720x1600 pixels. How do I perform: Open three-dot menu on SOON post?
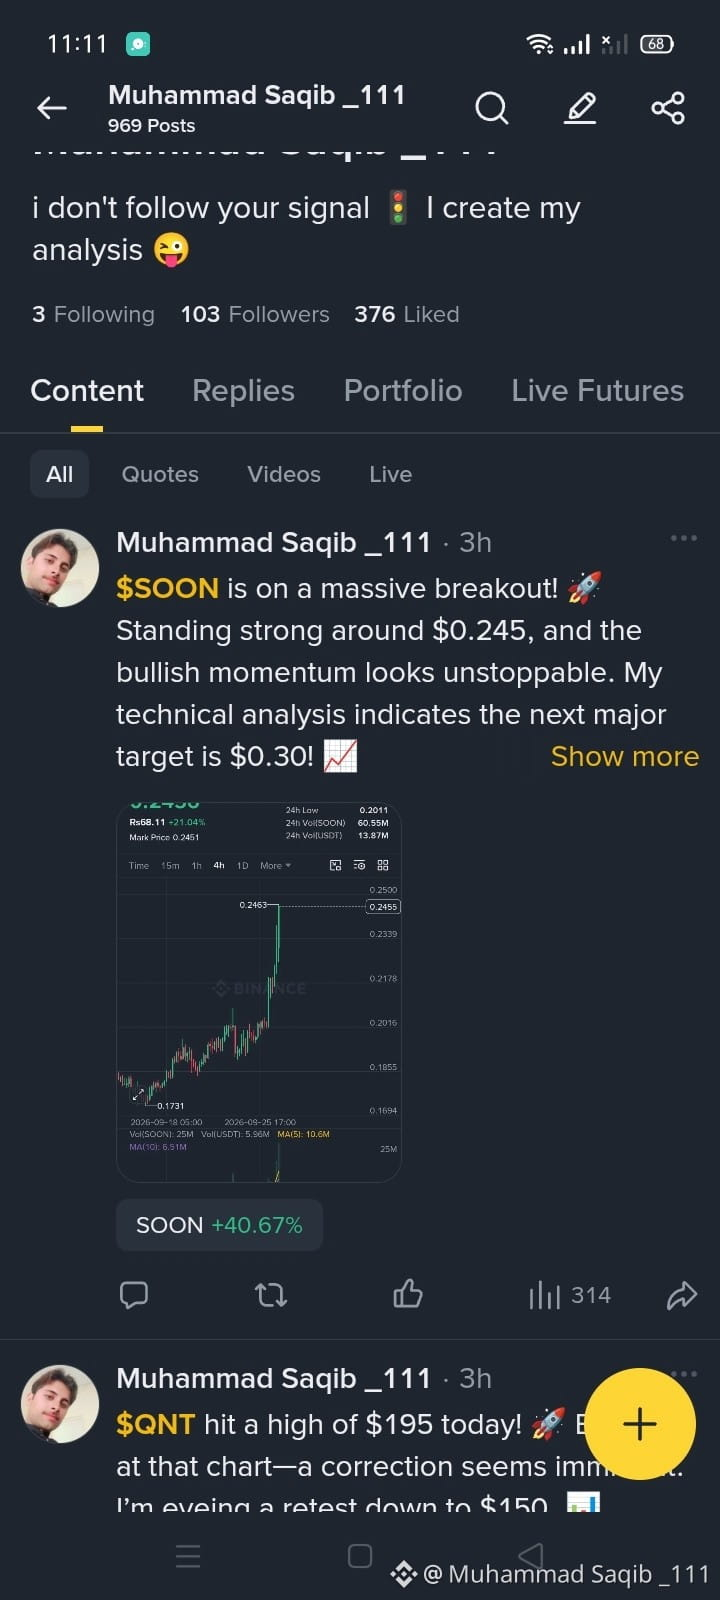(x=684, y=538)
